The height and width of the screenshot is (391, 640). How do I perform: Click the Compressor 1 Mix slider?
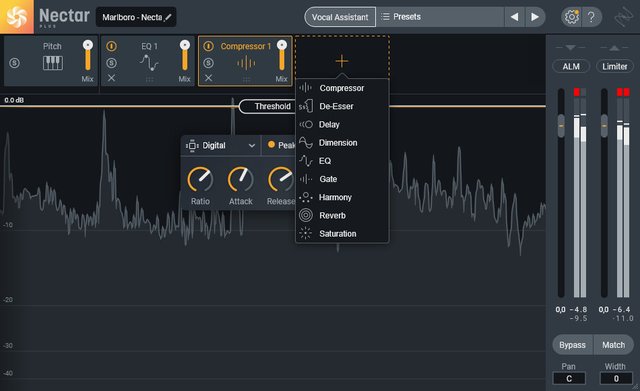coord(282,56)
